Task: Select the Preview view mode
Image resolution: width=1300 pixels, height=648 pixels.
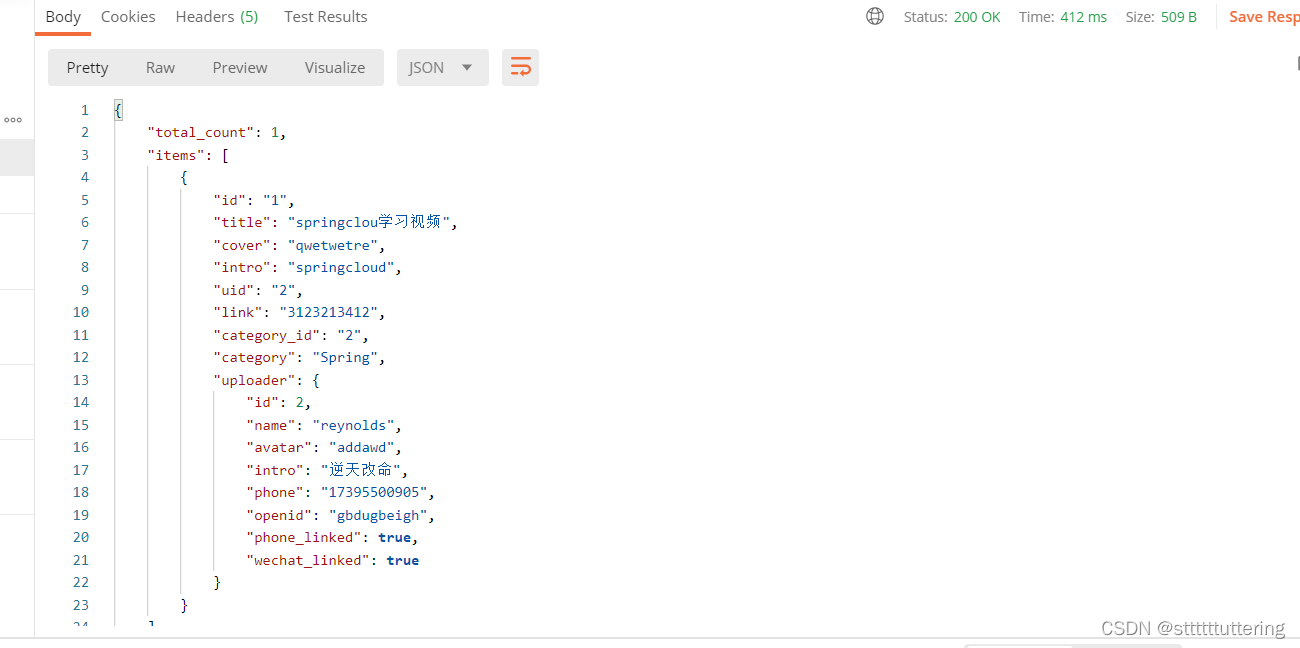Action: pos(240,67)
